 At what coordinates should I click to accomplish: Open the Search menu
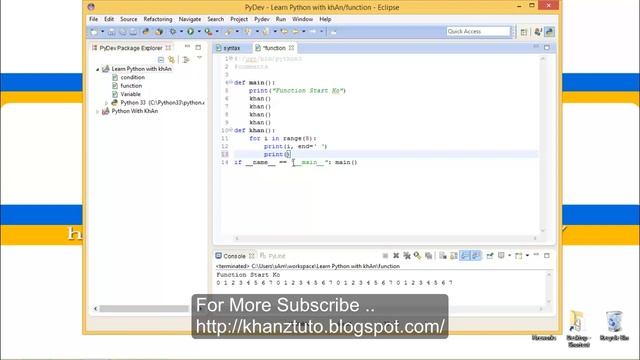pos(216,19)
